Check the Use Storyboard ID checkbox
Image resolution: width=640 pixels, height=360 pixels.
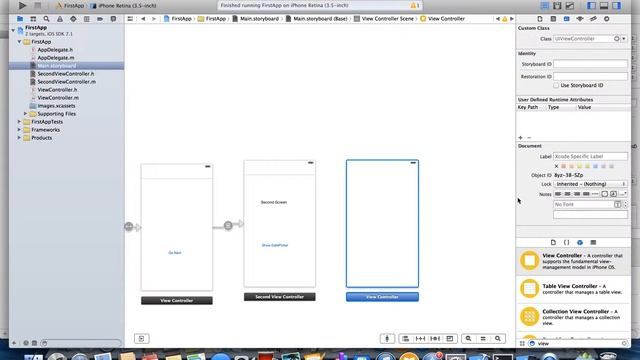(x=556, y=85)
